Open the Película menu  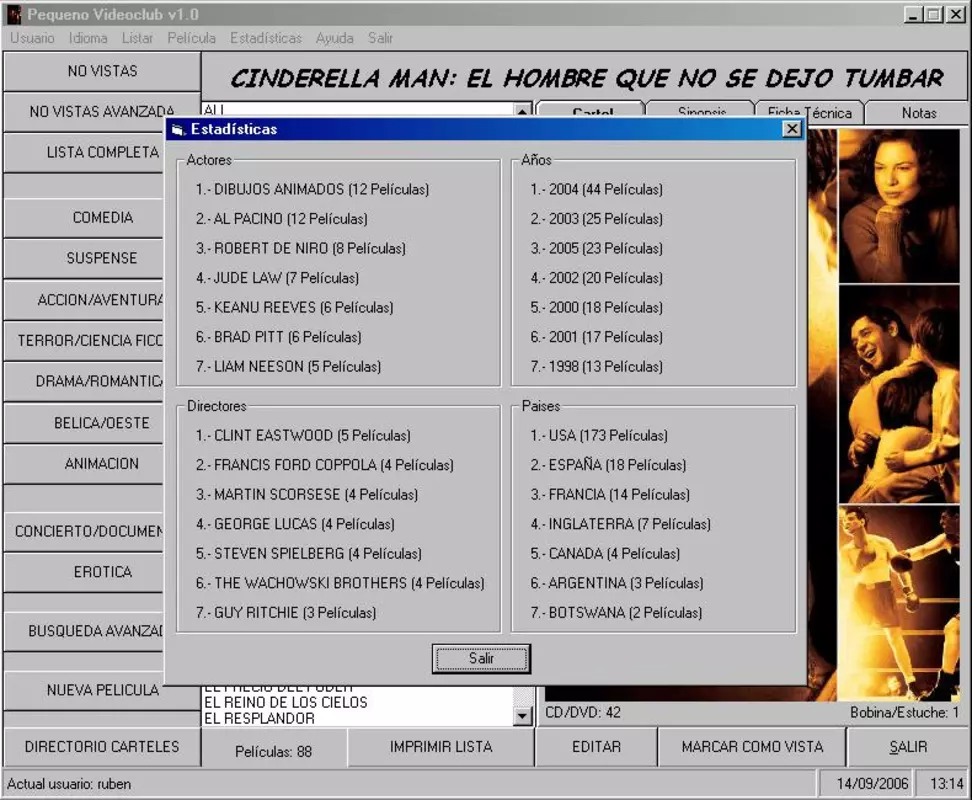pos(192,38)
